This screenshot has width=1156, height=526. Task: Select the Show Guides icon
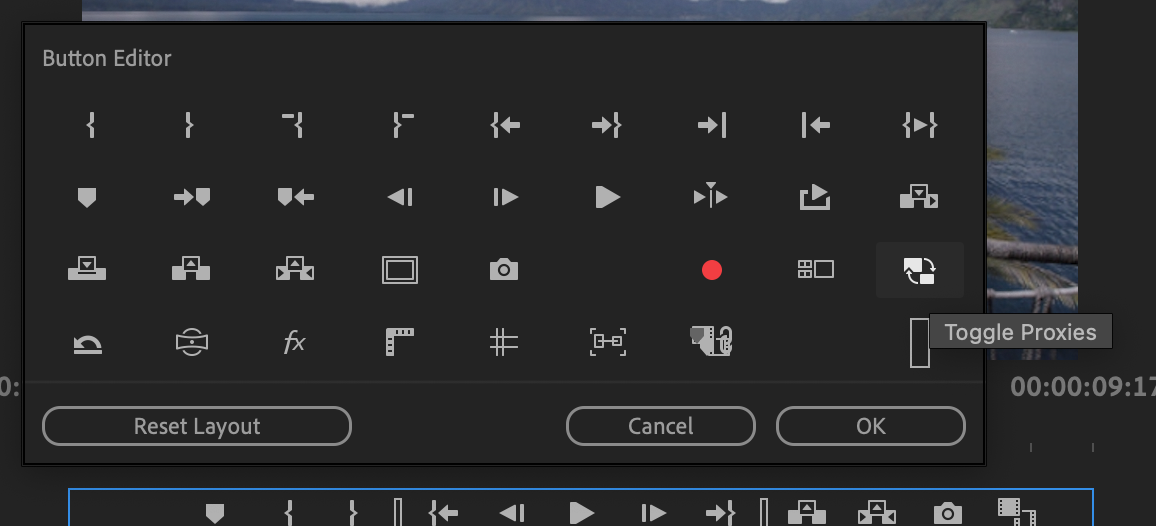[504, 342]
